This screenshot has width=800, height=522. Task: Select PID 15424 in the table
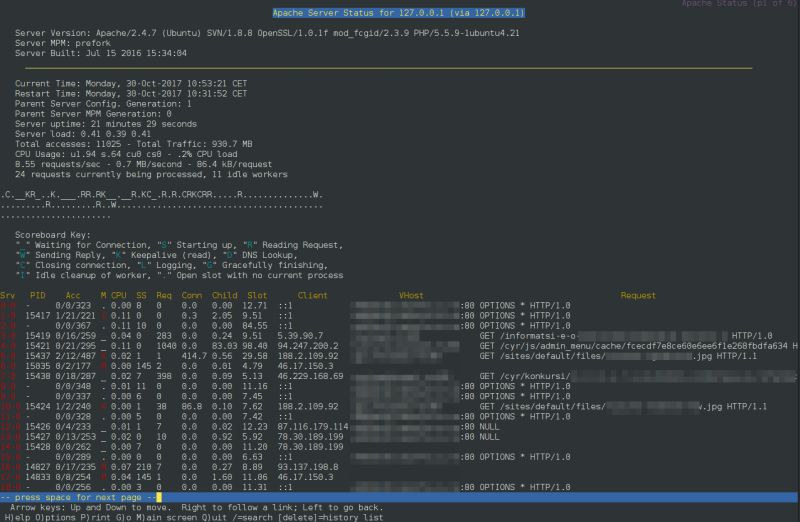(38, 407)
